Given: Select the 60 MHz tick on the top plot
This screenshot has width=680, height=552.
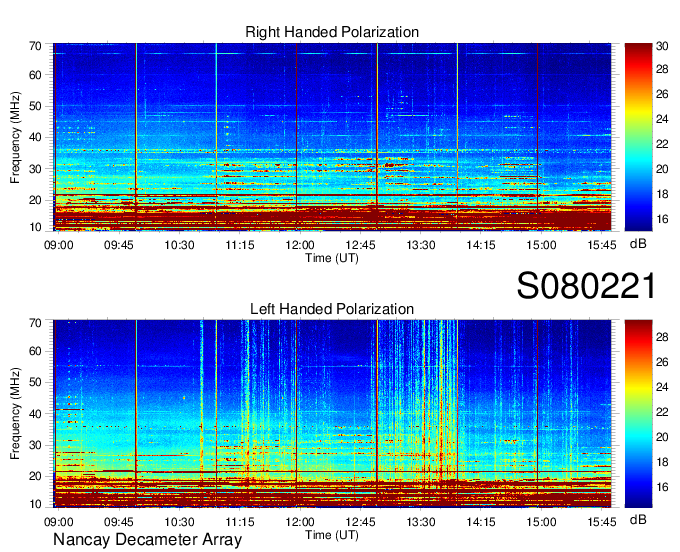Looking at the screenshot, I should tap(35, 75).
